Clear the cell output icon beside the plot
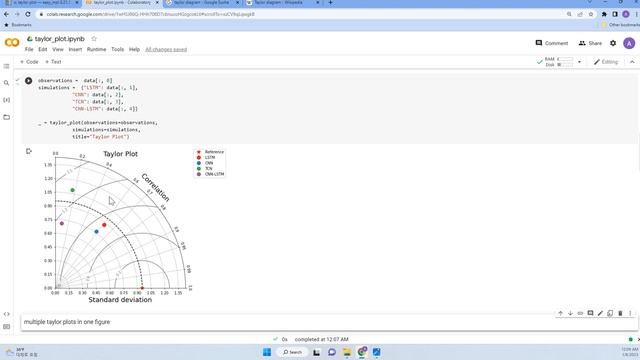 click(x=29, y=151)
